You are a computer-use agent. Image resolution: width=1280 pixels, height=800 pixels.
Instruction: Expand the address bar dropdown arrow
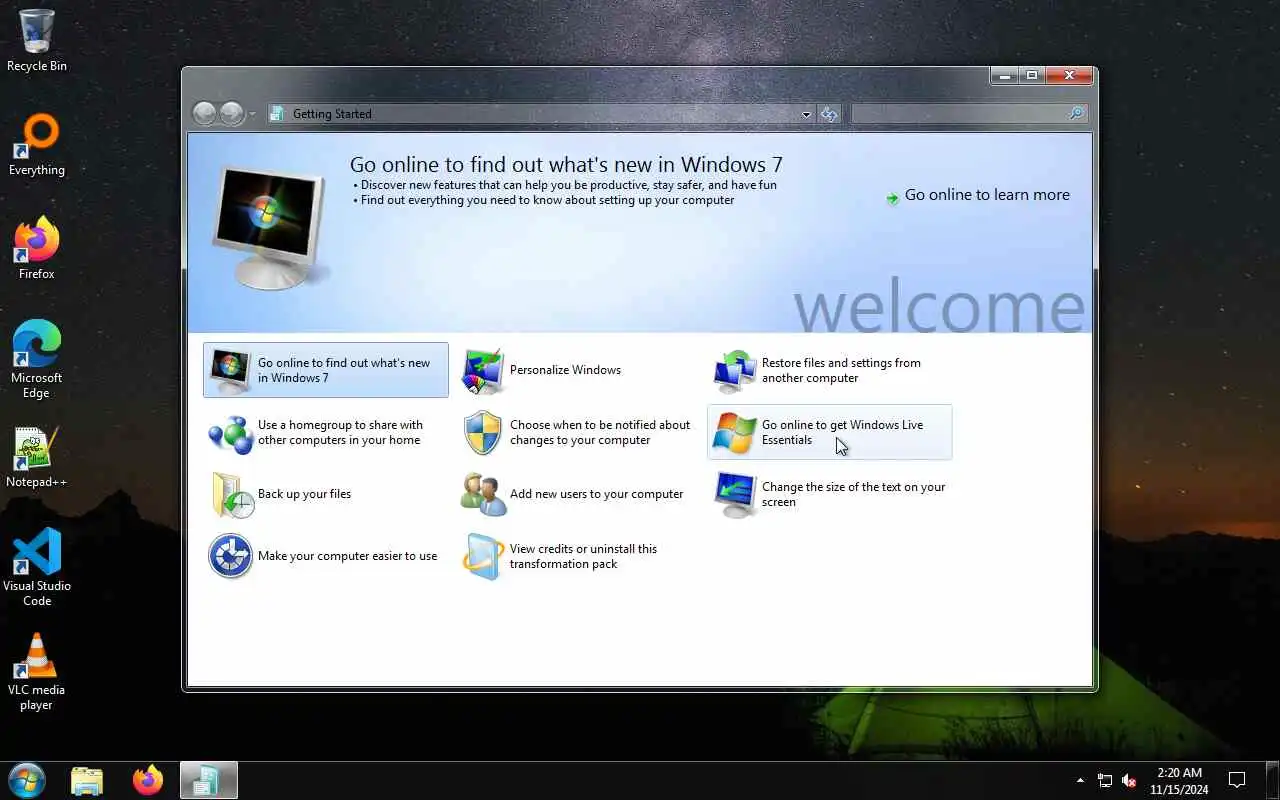(x=806, y=115)
